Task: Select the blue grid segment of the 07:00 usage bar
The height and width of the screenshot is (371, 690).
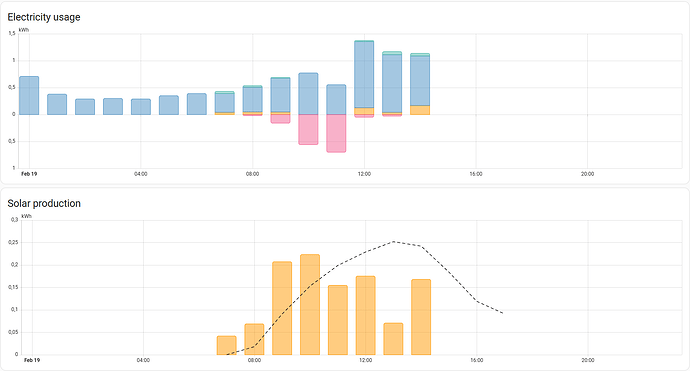Action: pos(224,103)
